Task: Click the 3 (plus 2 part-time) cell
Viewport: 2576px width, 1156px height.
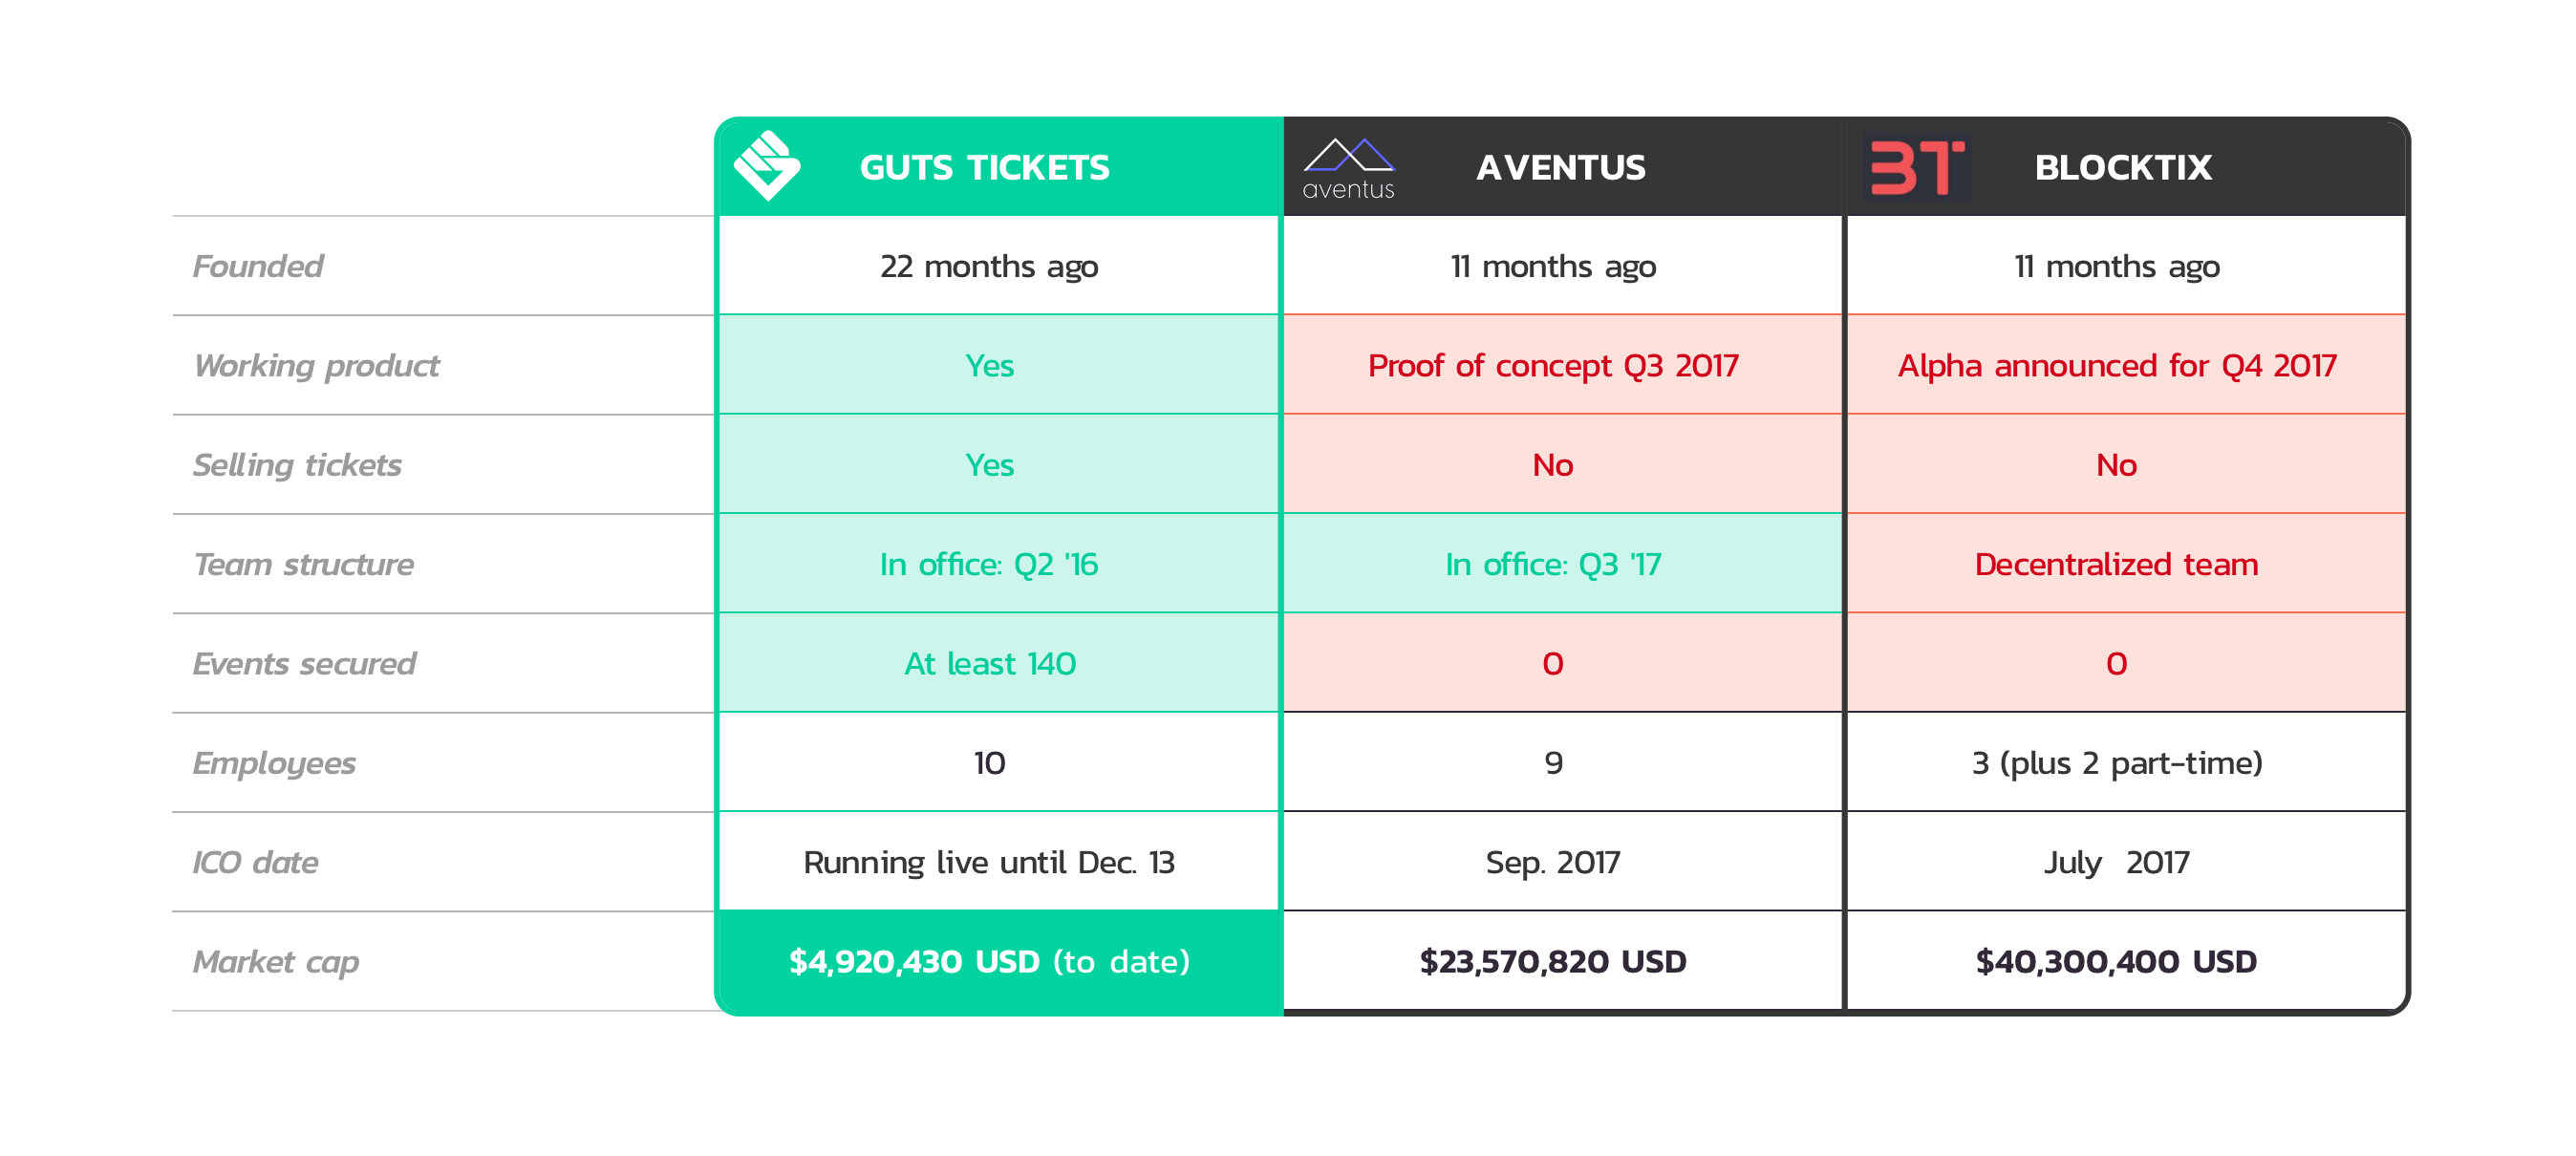Action: tap(2125, 763)
